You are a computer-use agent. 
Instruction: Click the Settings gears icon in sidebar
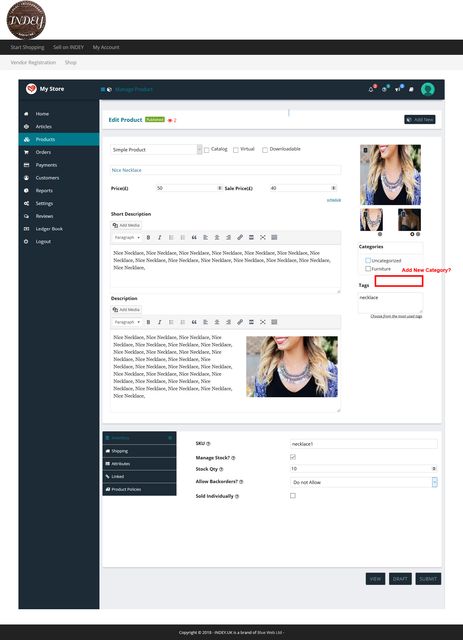[27, 203]
